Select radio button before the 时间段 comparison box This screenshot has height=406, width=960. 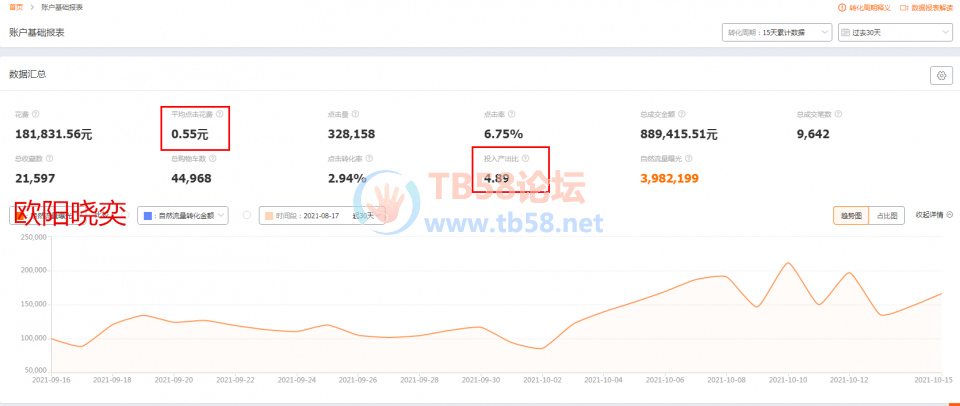pyautogui.click(x=247, y=215)
